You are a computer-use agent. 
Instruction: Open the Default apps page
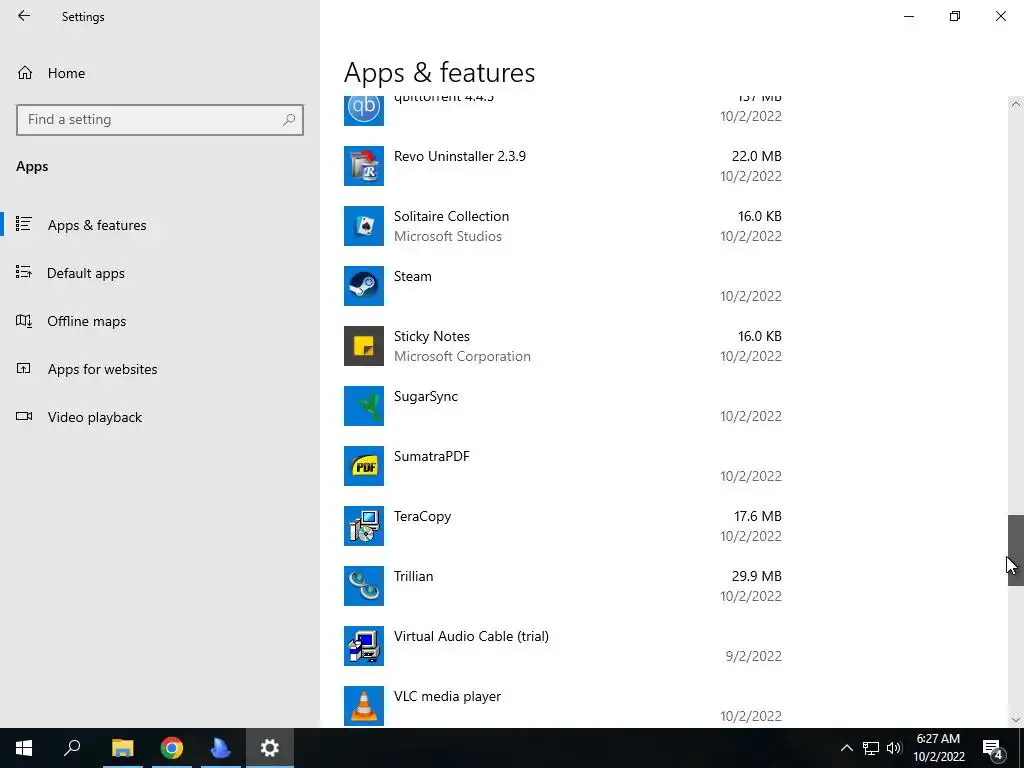pyautogui.click(x=160, y=273)
